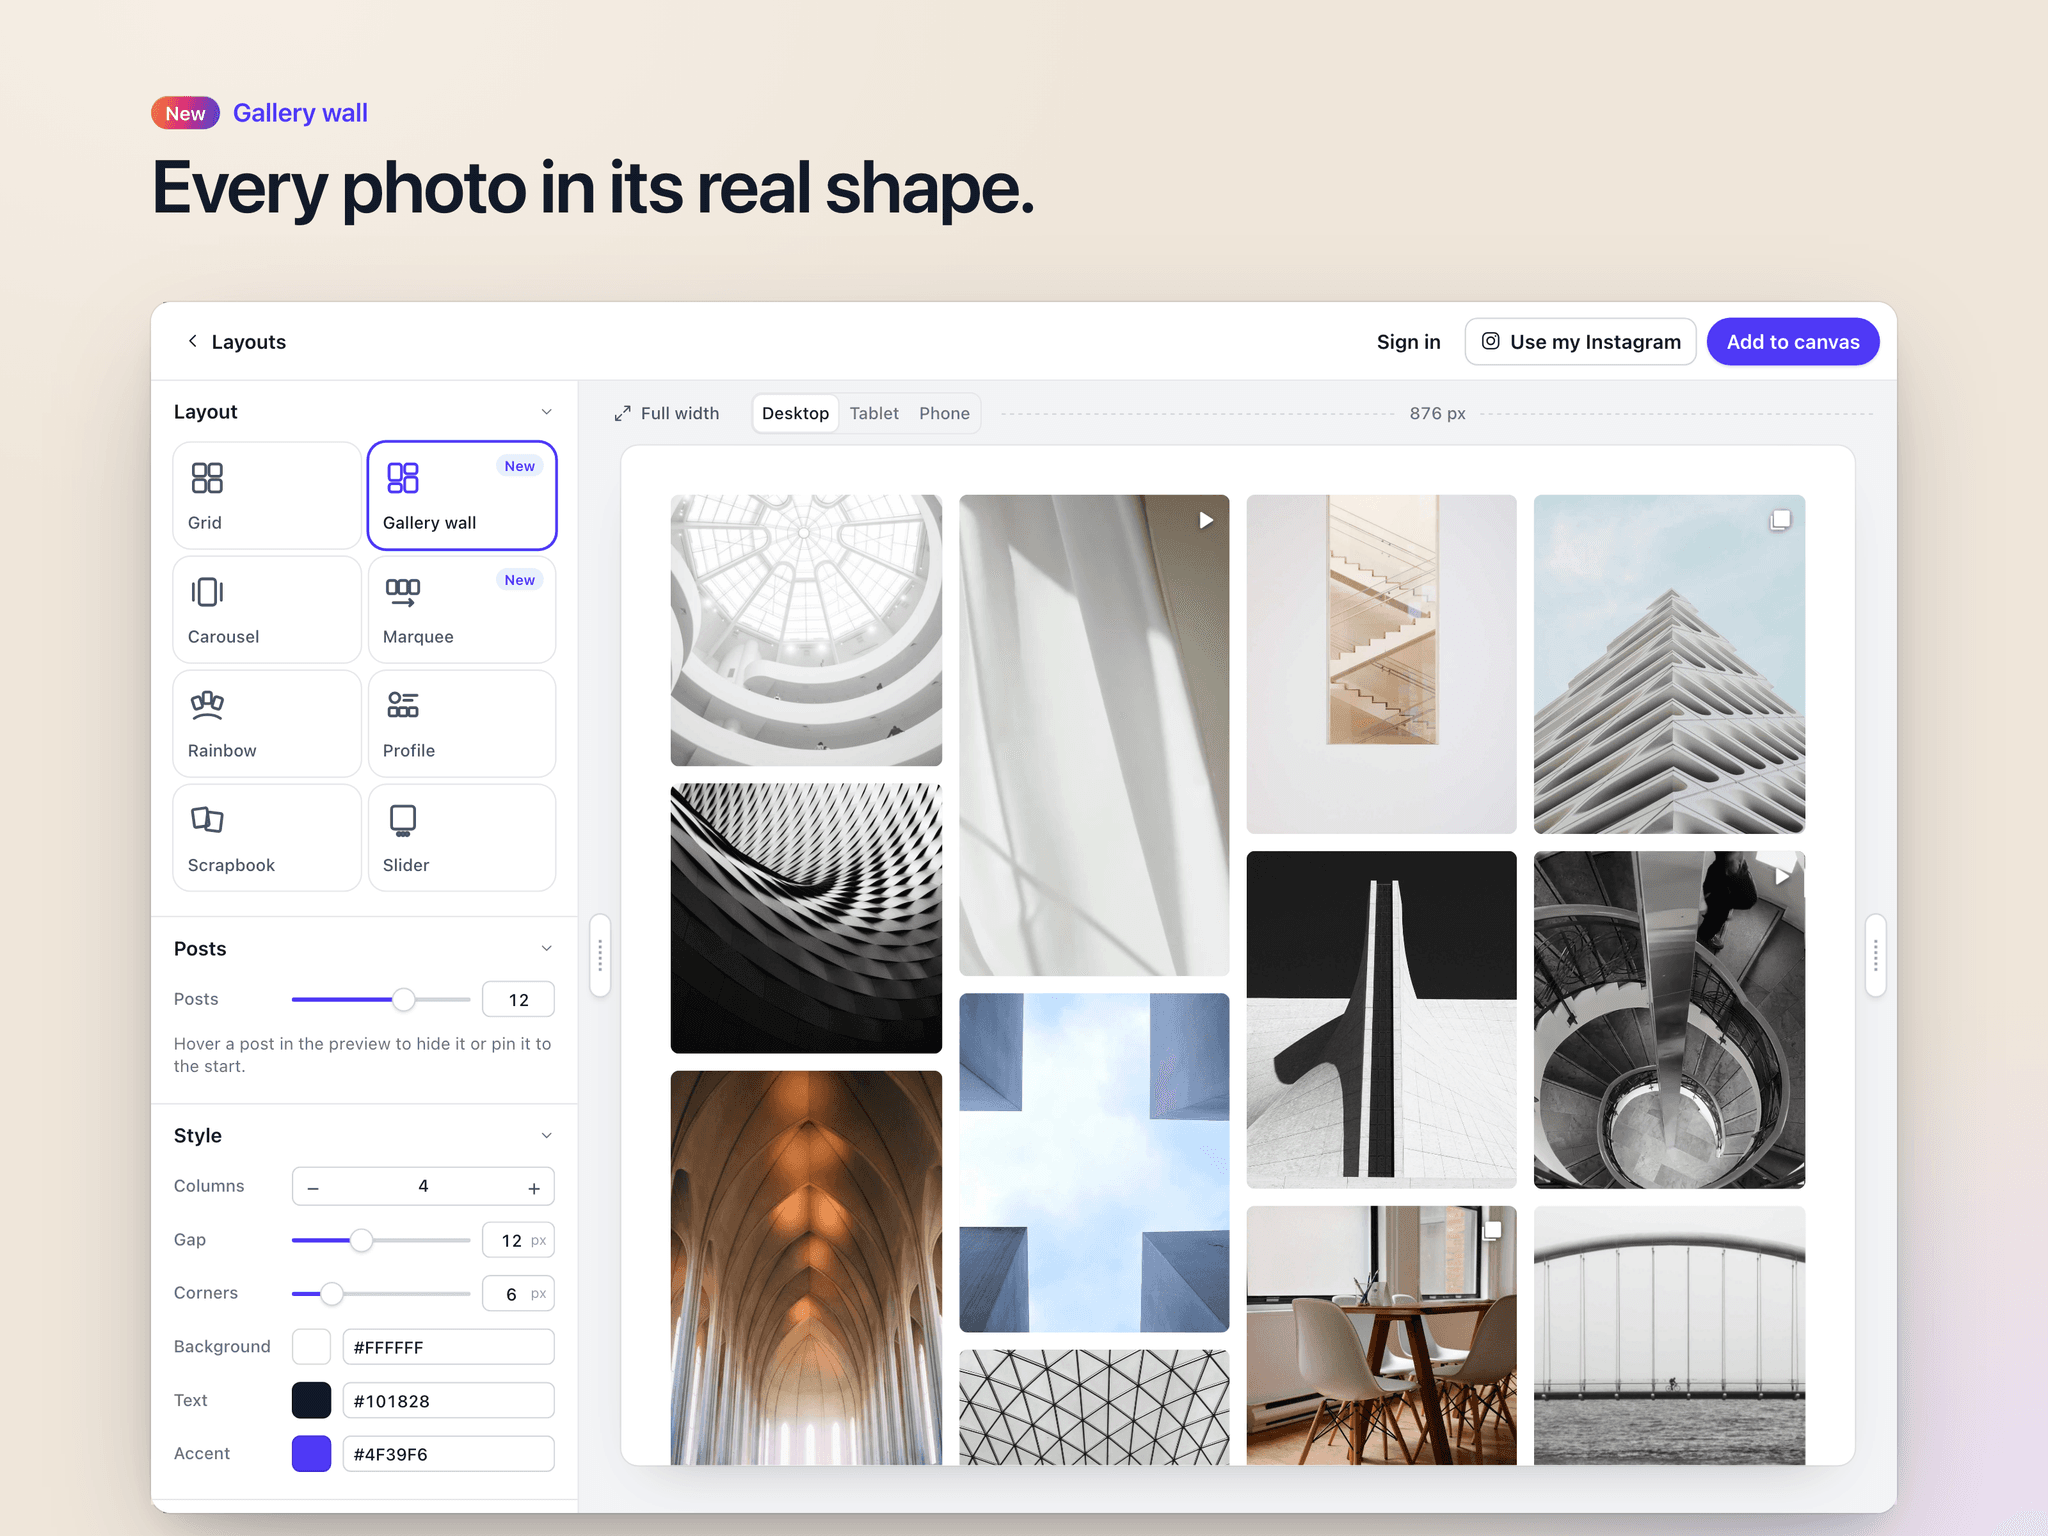
Task: Open the black wavy facade photo
Action: point(806,918)
